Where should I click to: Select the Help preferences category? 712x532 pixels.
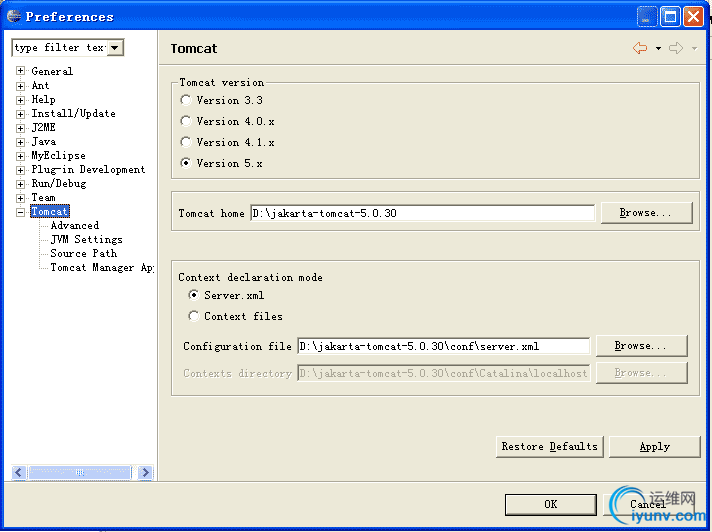[43, 99]
